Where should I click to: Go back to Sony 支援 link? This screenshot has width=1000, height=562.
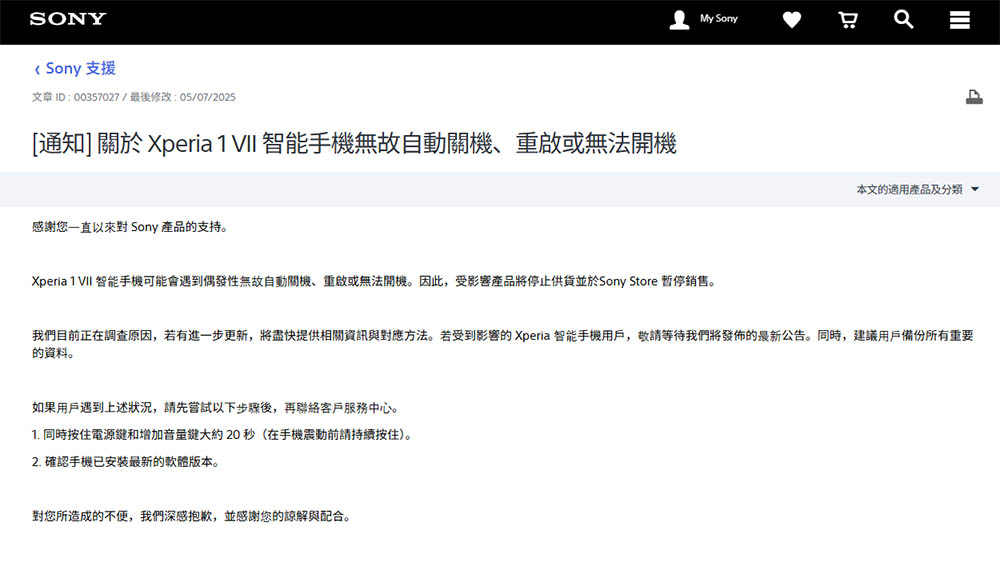click(80, 68)
